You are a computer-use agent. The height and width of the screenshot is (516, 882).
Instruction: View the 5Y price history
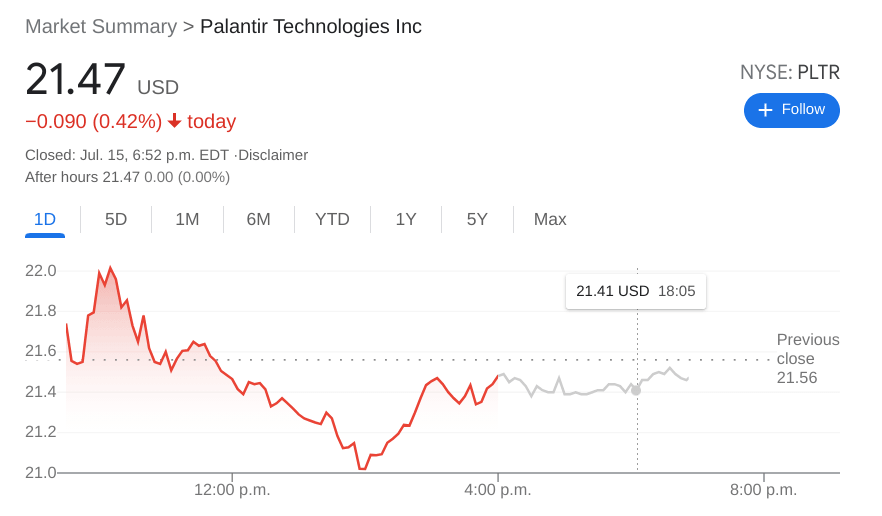point(477,219)
